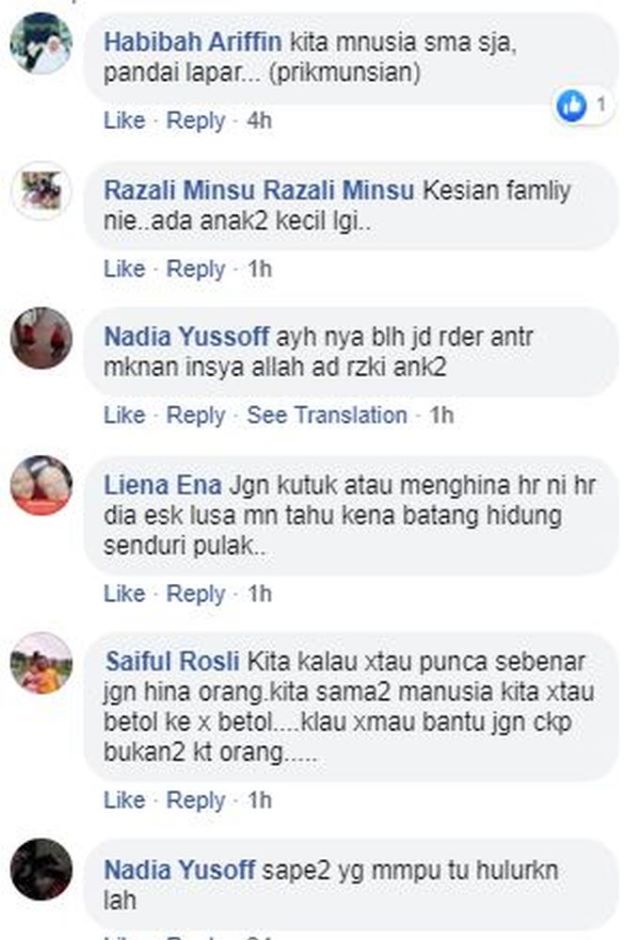The image size is (640, 940).
Task: Click the blue thumbs-up reaction icon
Action: coord(571,106)
